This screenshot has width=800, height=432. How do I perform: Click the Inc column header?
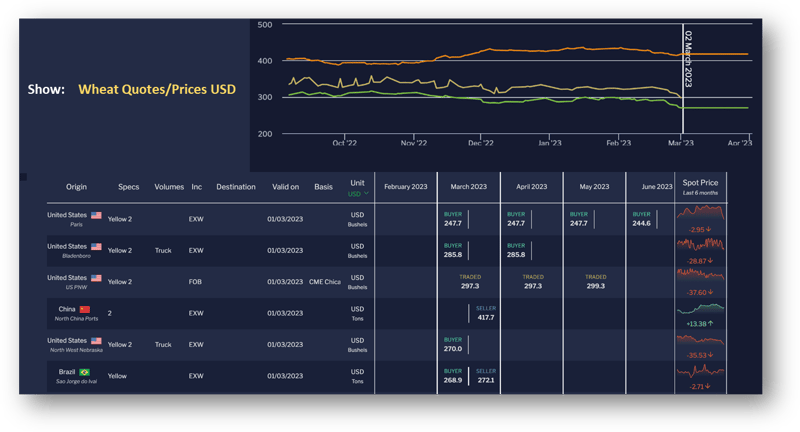click(x=196, y=187)
